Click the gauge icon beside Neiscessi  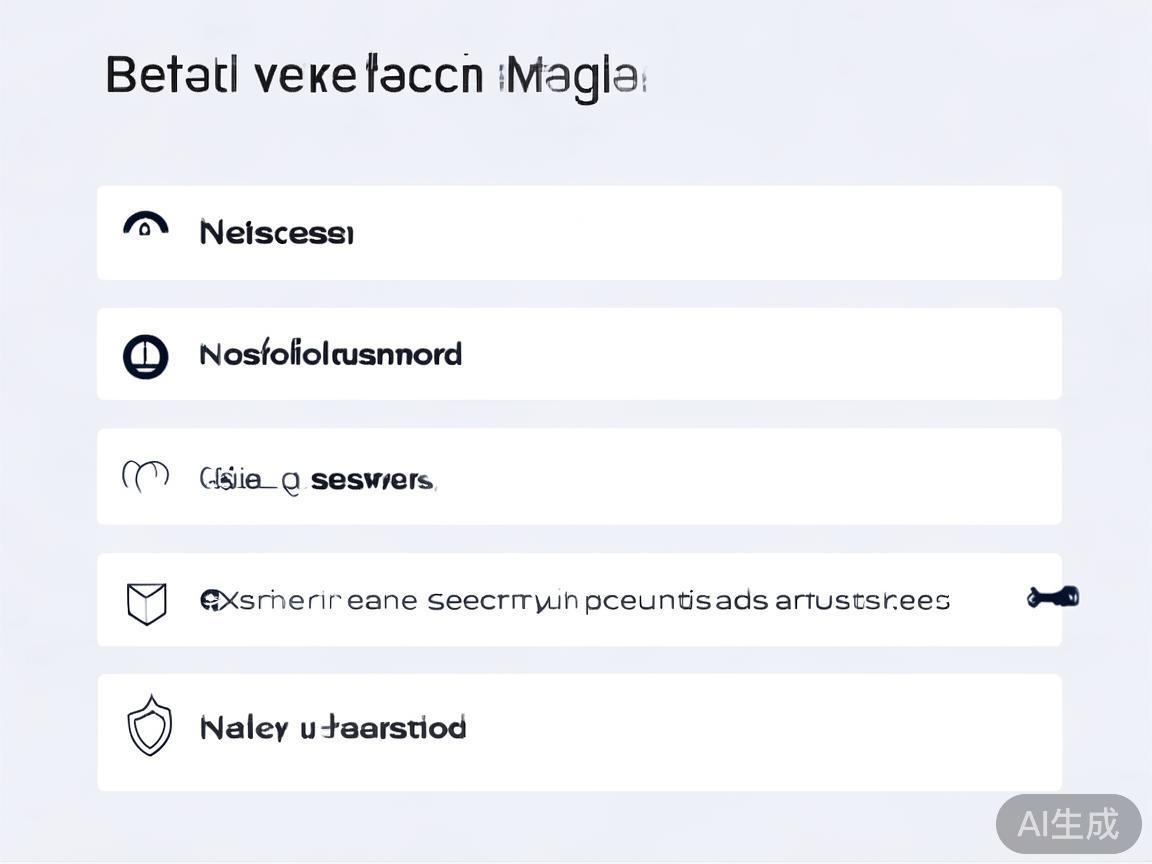click(x=146, y=225)
